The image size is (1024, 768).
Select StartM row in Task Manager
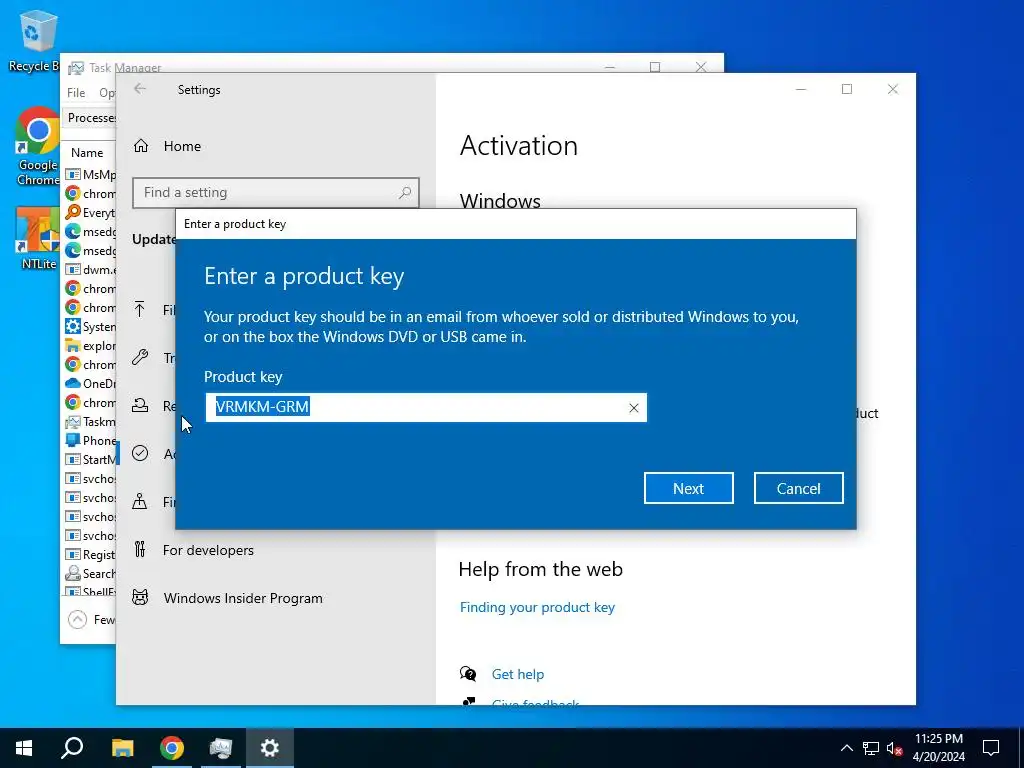pyautogui.click(x=90, y=459)
